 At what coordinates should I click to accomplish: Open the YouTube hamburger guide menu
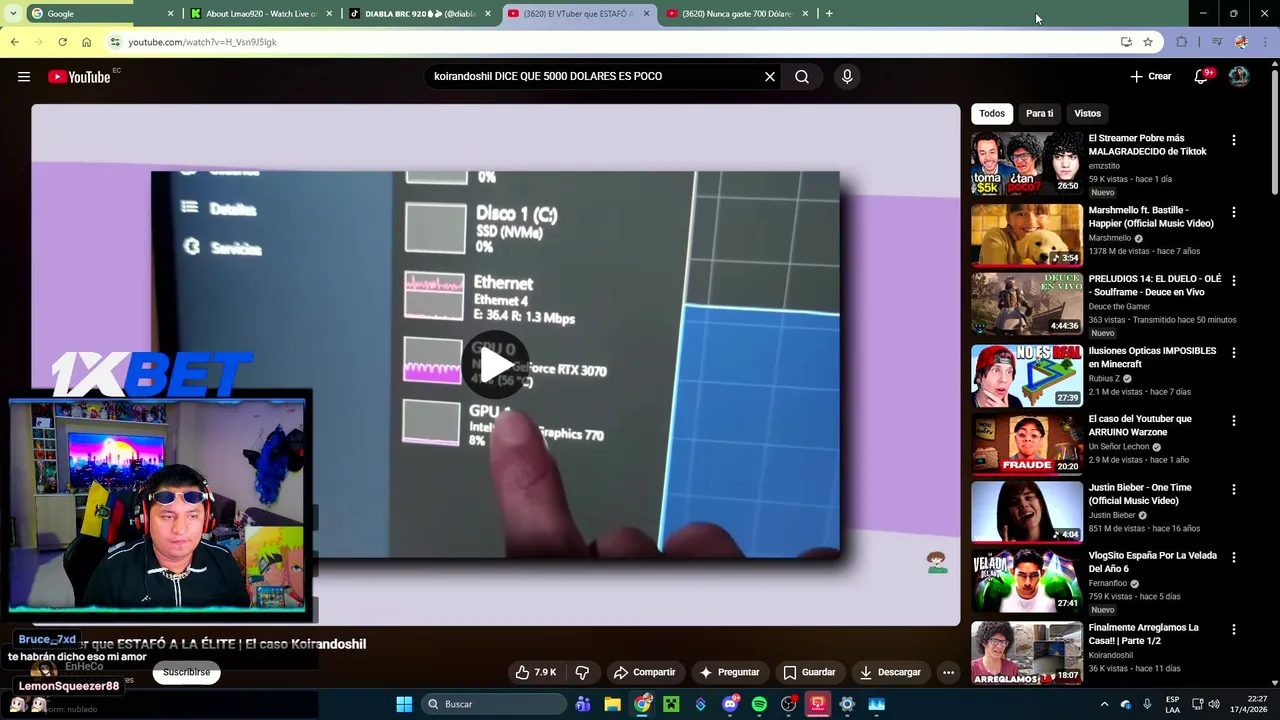pyautogui.click(x=24, y=77)
